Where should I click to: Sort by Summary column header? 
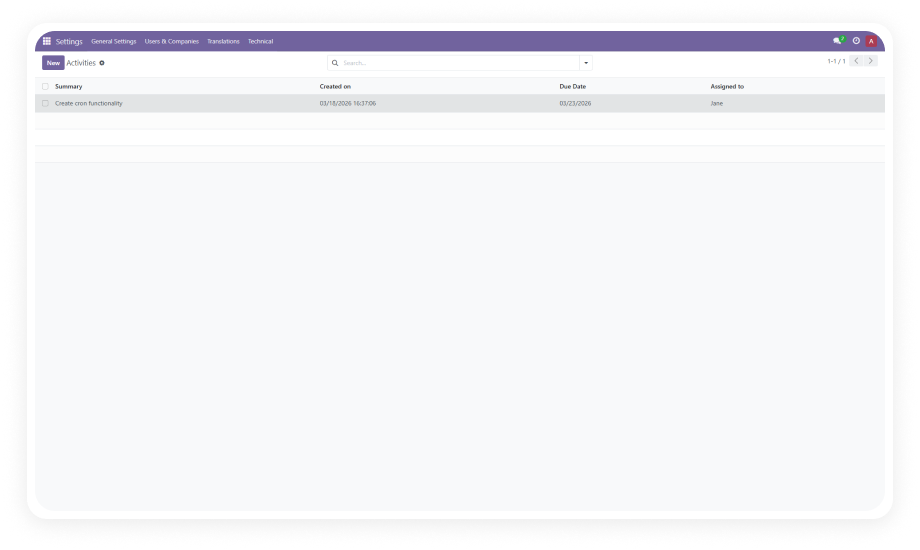[x=69, y=86]
